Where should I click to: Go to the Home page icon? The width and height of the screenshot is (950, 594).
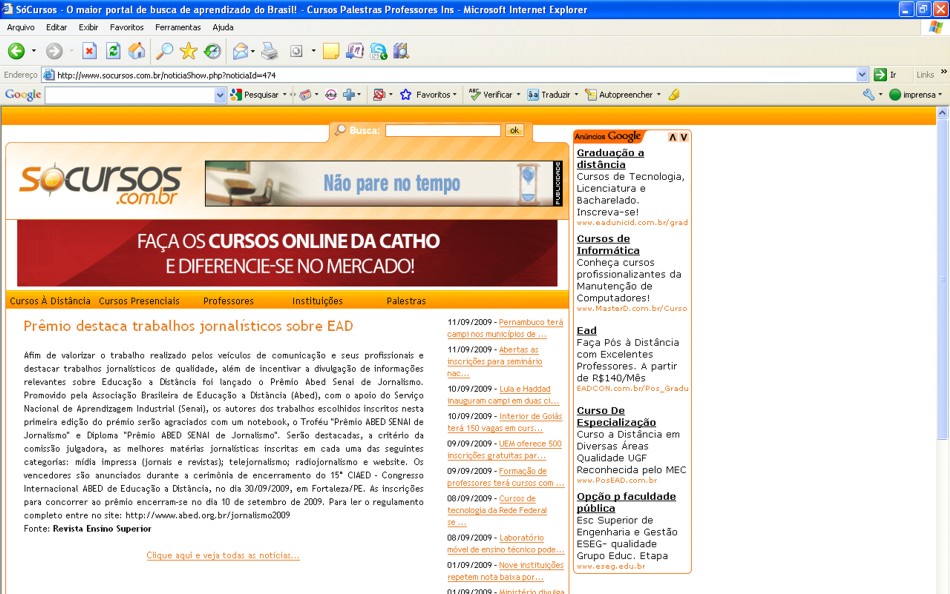click(x=137, y=51)
